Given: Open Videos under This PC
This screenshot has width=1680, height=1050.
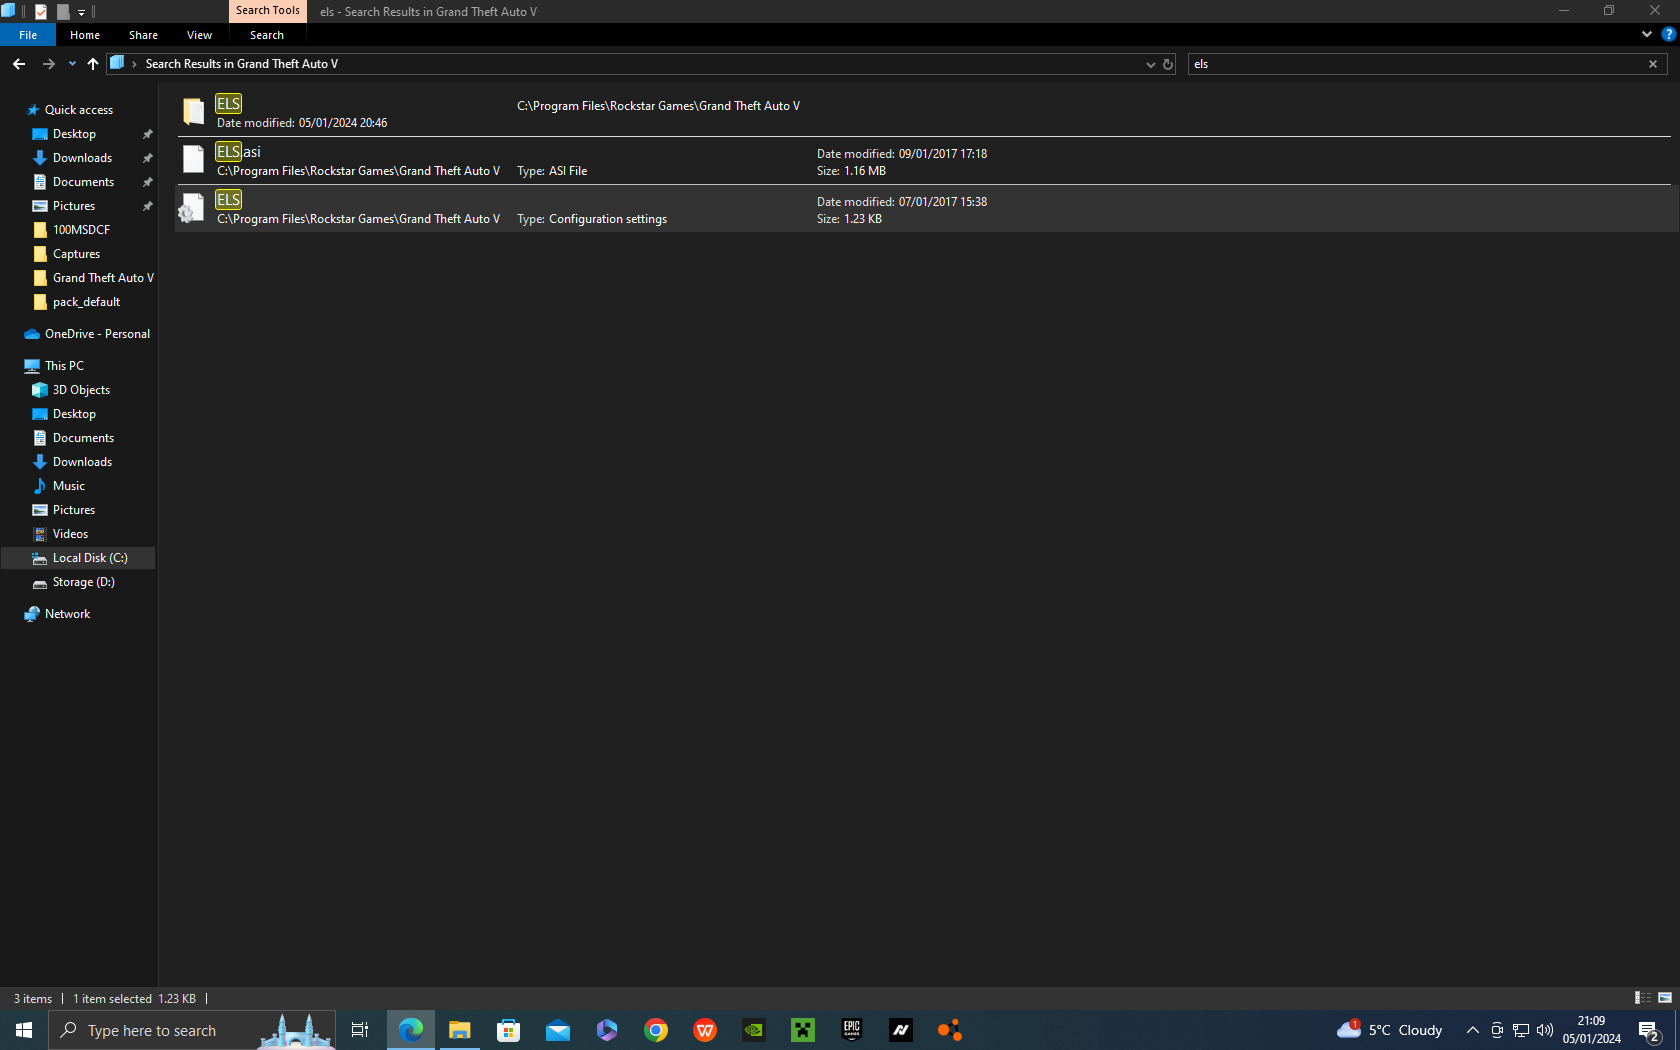Looking at the screenshot, I should [x=70, y=534].
